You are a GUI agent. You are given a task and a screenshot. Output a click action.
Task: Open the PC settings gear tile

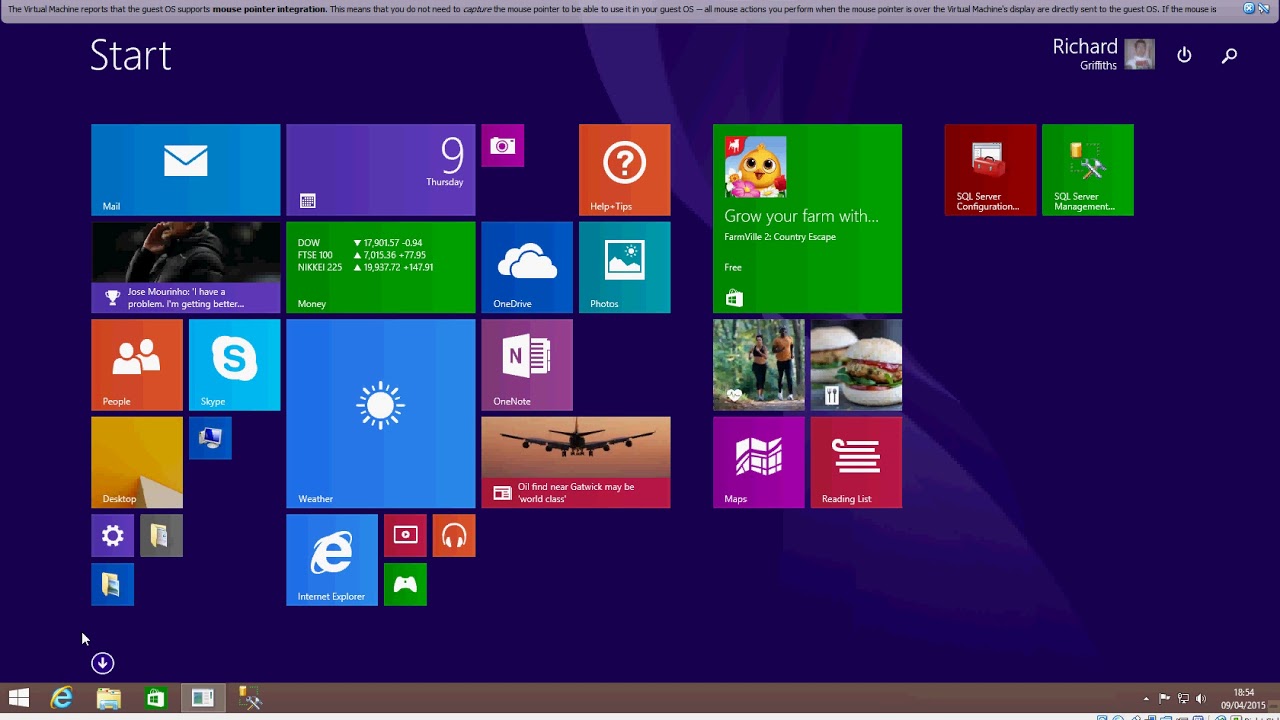click(x=112, y=536)
